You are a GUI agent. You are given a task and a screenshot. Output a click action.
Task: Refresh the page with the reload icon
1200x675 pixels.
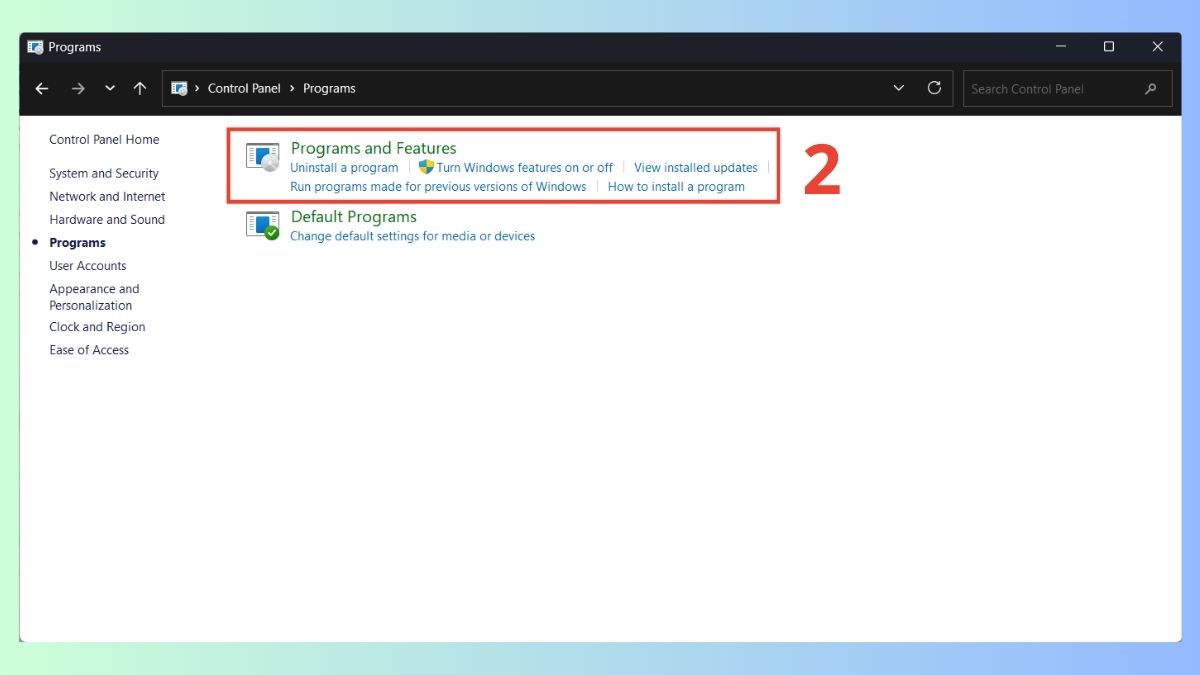coord(934,88)
